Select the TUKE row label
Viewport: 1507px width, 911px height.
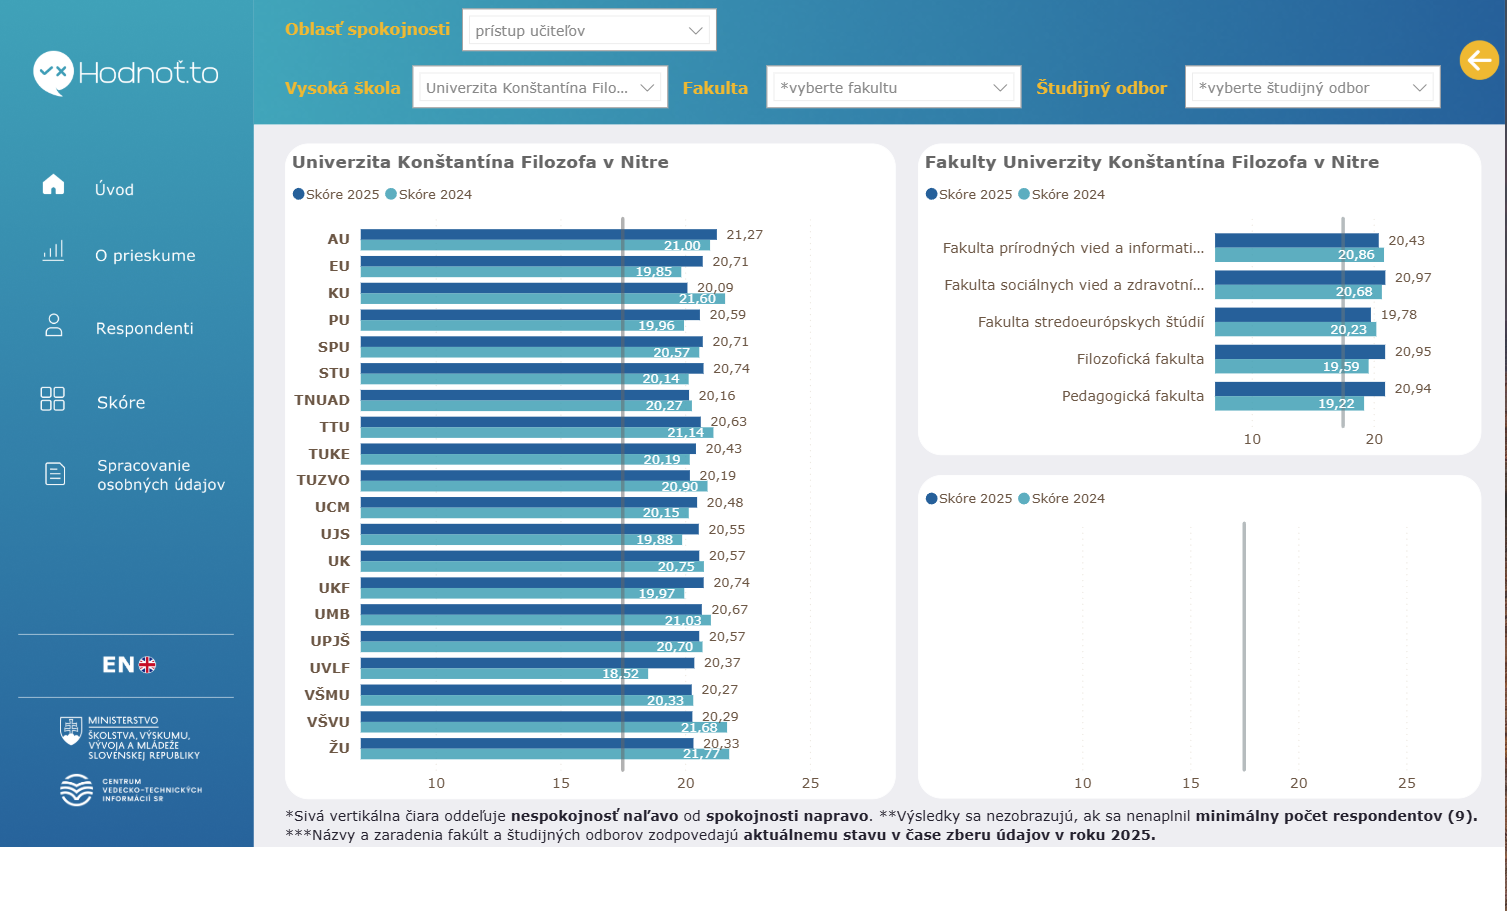coord(329,454)
